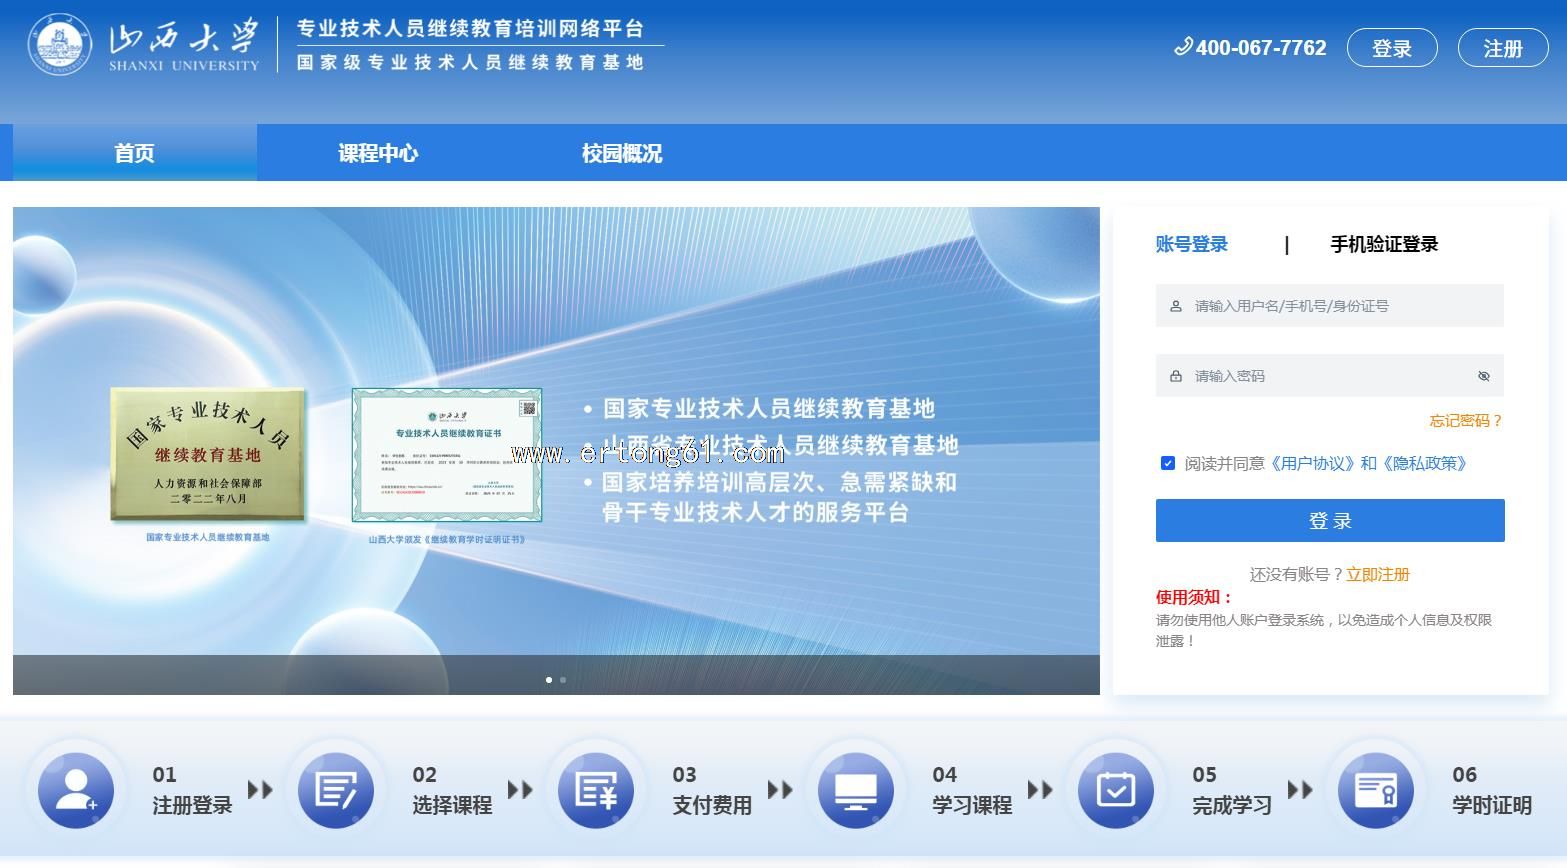This screenshot has height=868, width=1567.
Task: Click the 注册登录 step one user icon
Action: pyautogui.click(x=76, y=790)
